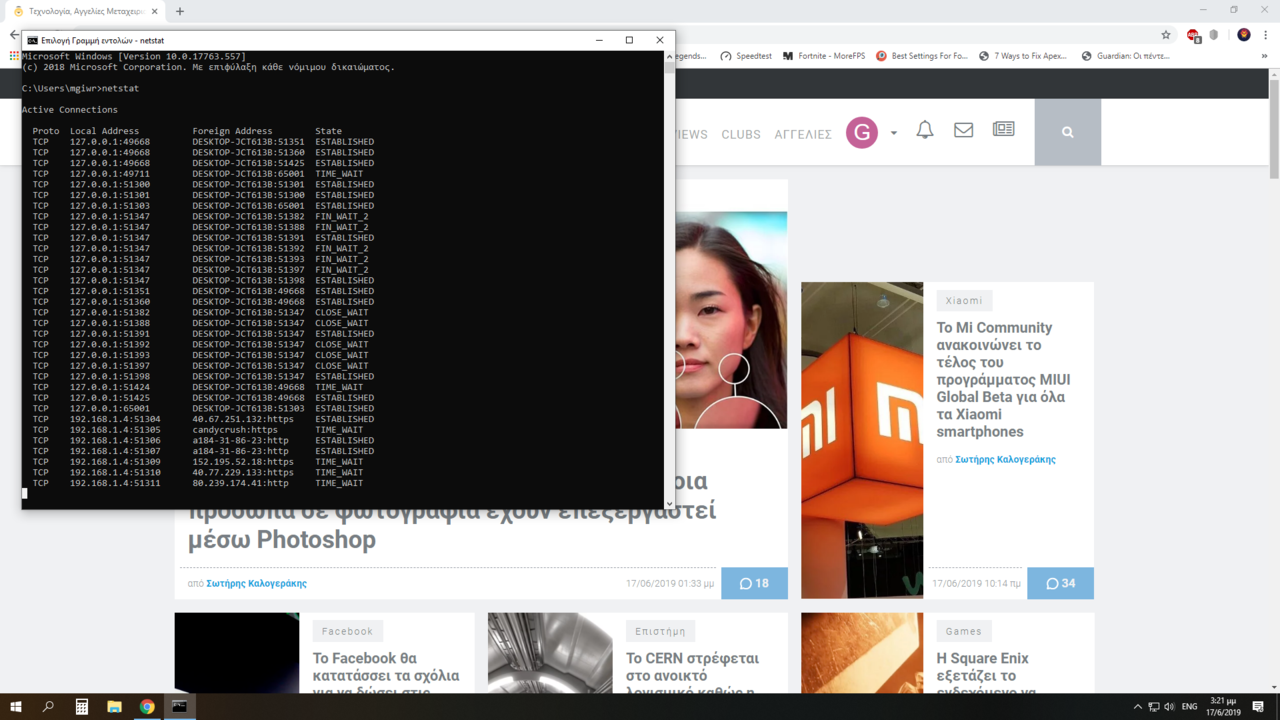Open the Επιστήμη category tag

click(661, 631)
